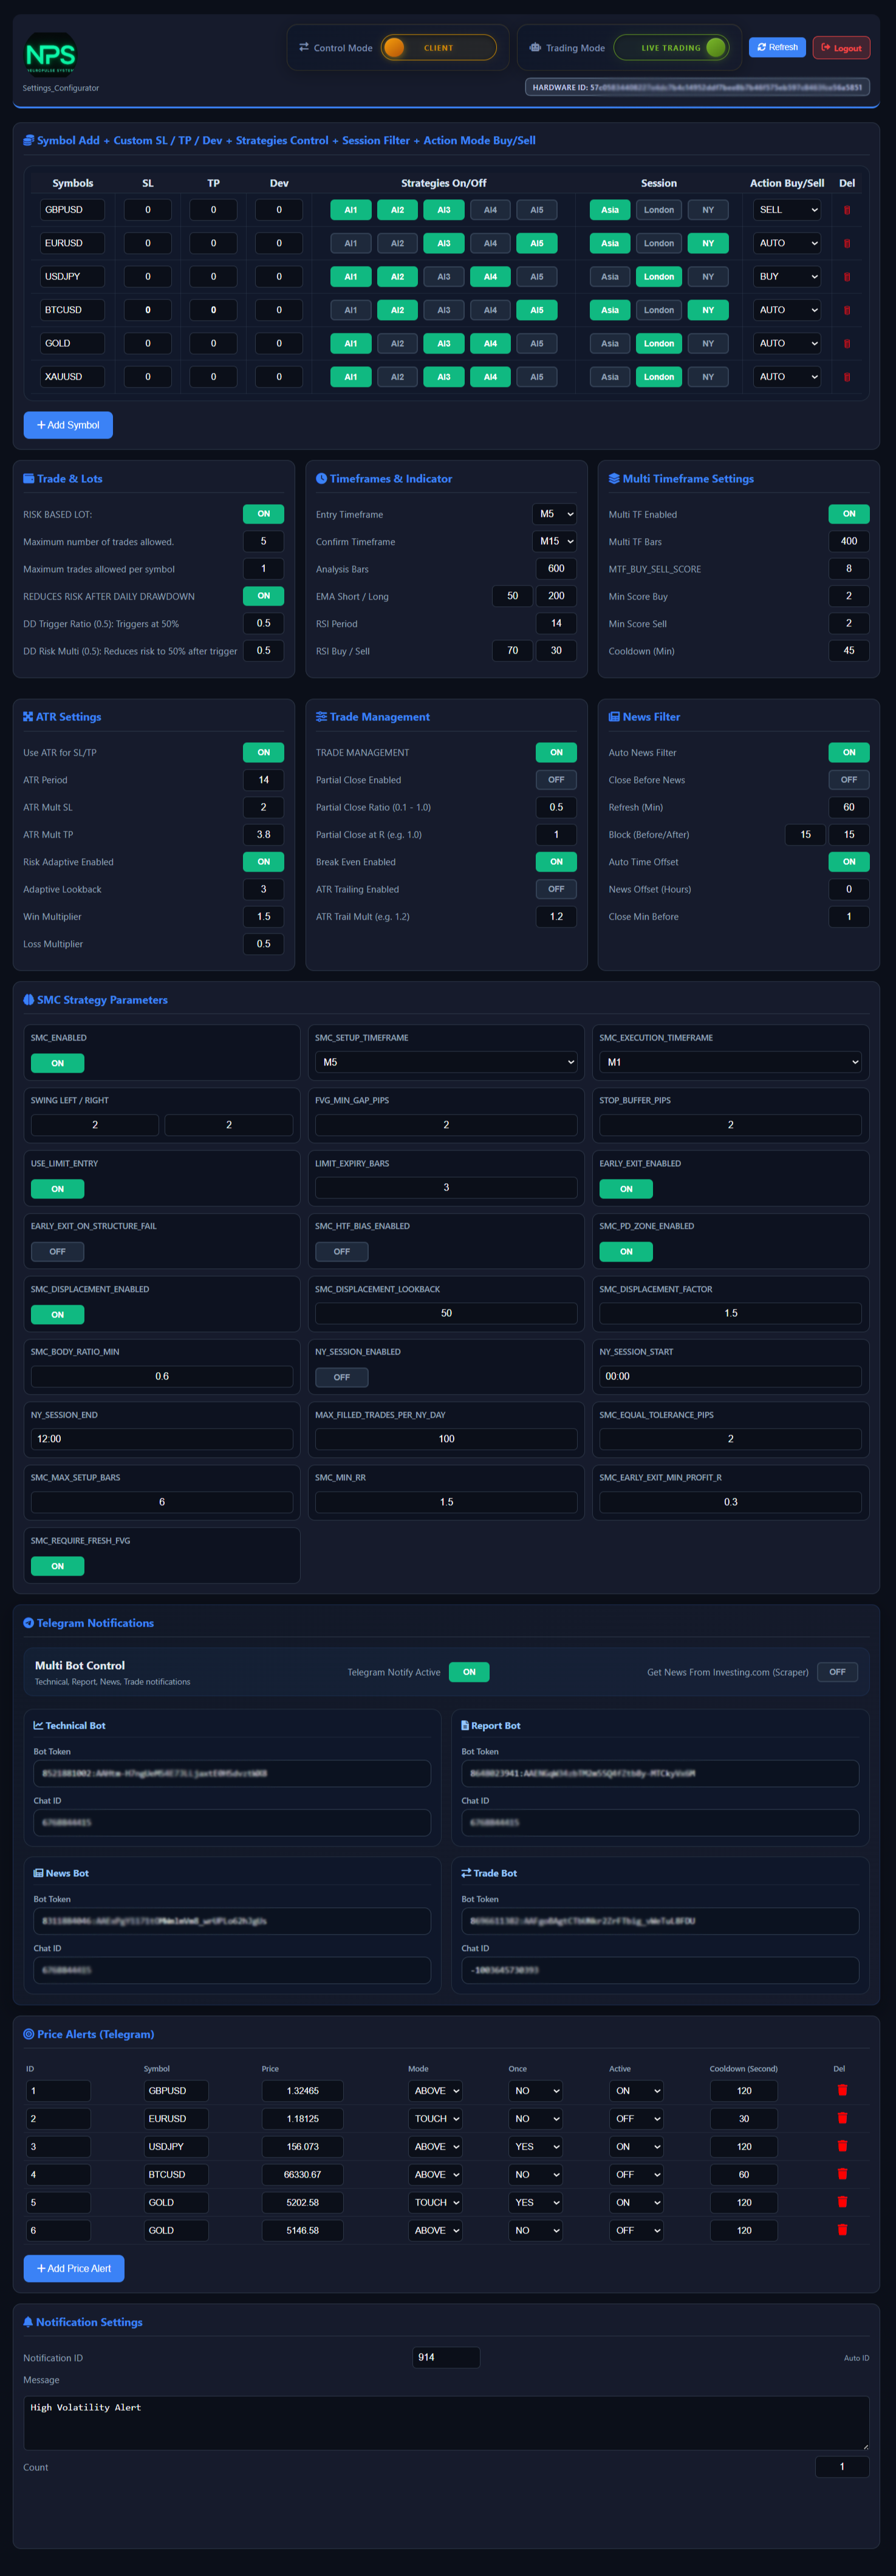Click the Logout button
This screenshot has height=2576, width=896.
[x=841, y=47]
